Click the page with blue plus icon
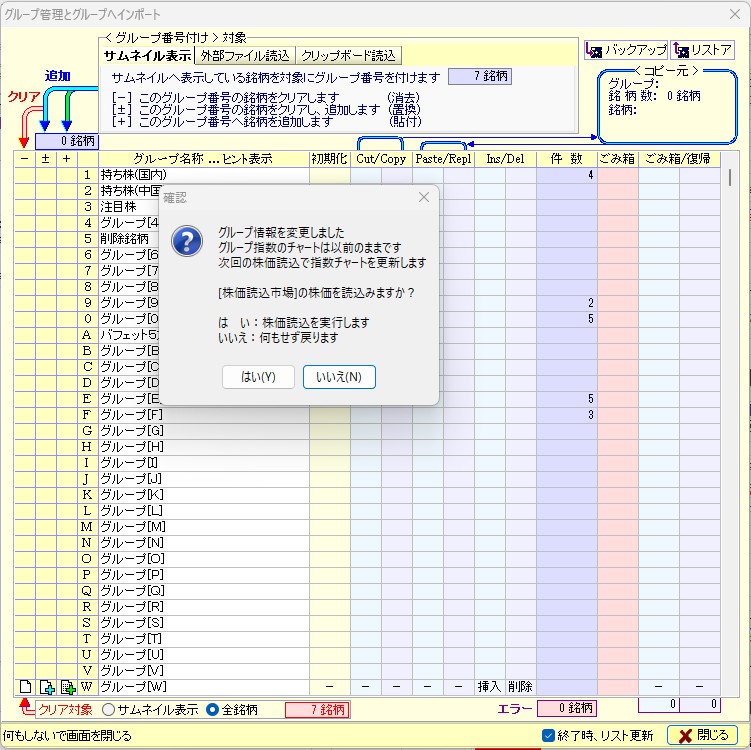 click(x=46, y=687)
